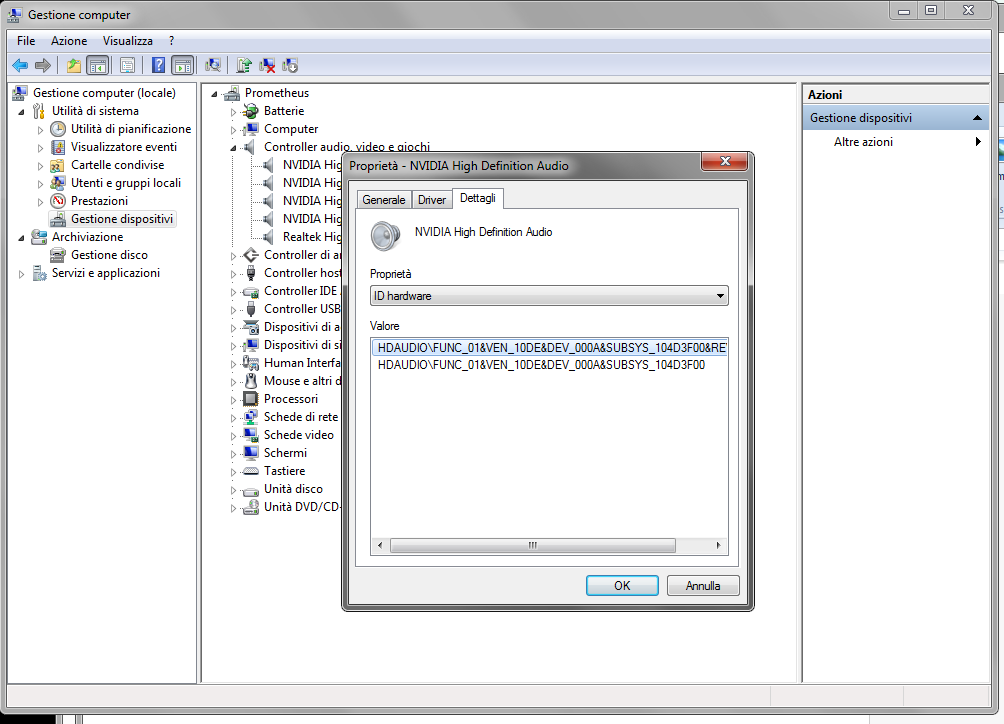Click the blue Back arrow in toolbar

tap(20, 65)
